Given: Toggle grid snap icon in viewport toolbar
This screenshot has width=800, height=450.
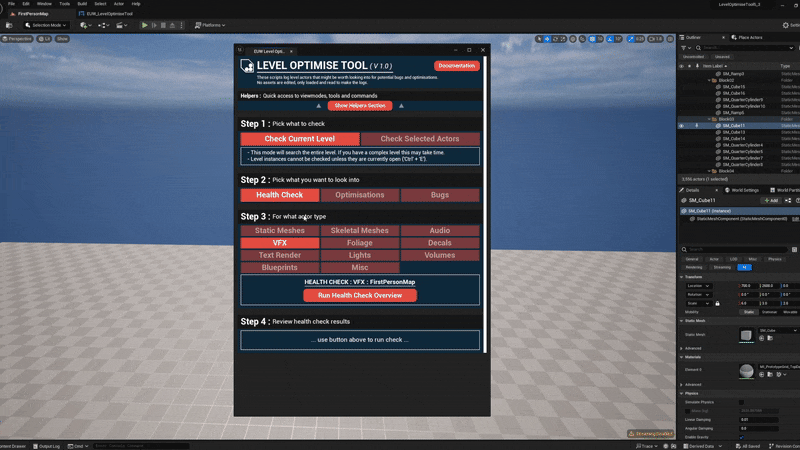Looking at the screenshot, I should point(592,39).
